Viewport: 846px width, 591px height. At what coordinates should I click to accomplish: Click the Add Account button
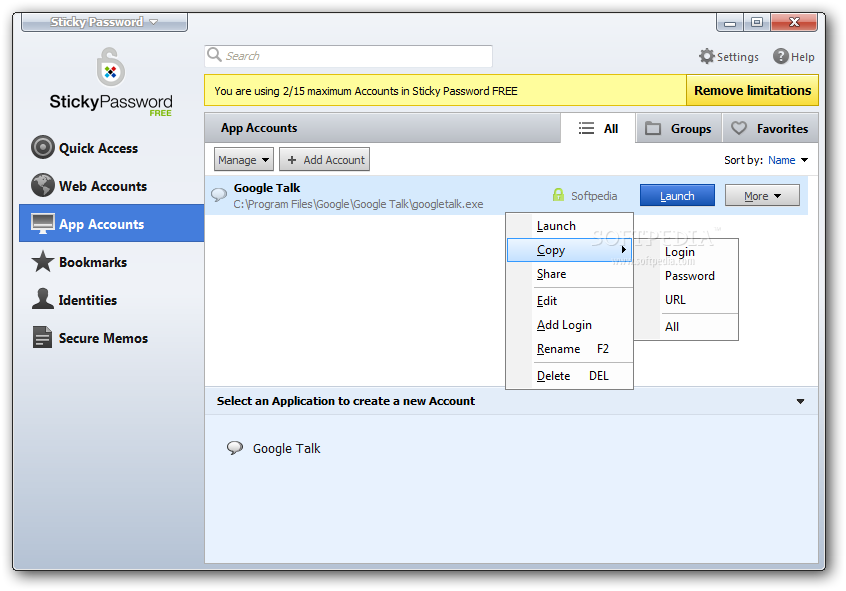coord(324,160)
